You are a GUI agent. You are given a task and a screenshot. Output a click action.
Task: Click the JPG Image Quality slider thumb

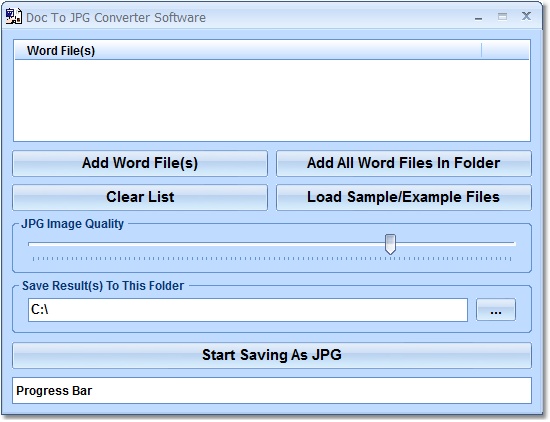click(x=390, y=244)
